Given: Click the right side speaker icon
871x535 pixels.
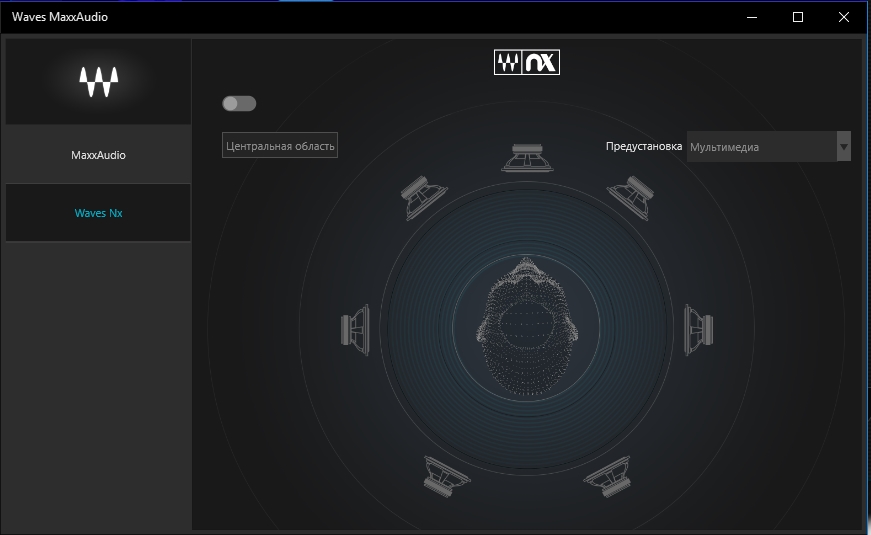Looking at the screenshot, I should tap(699, 330).
